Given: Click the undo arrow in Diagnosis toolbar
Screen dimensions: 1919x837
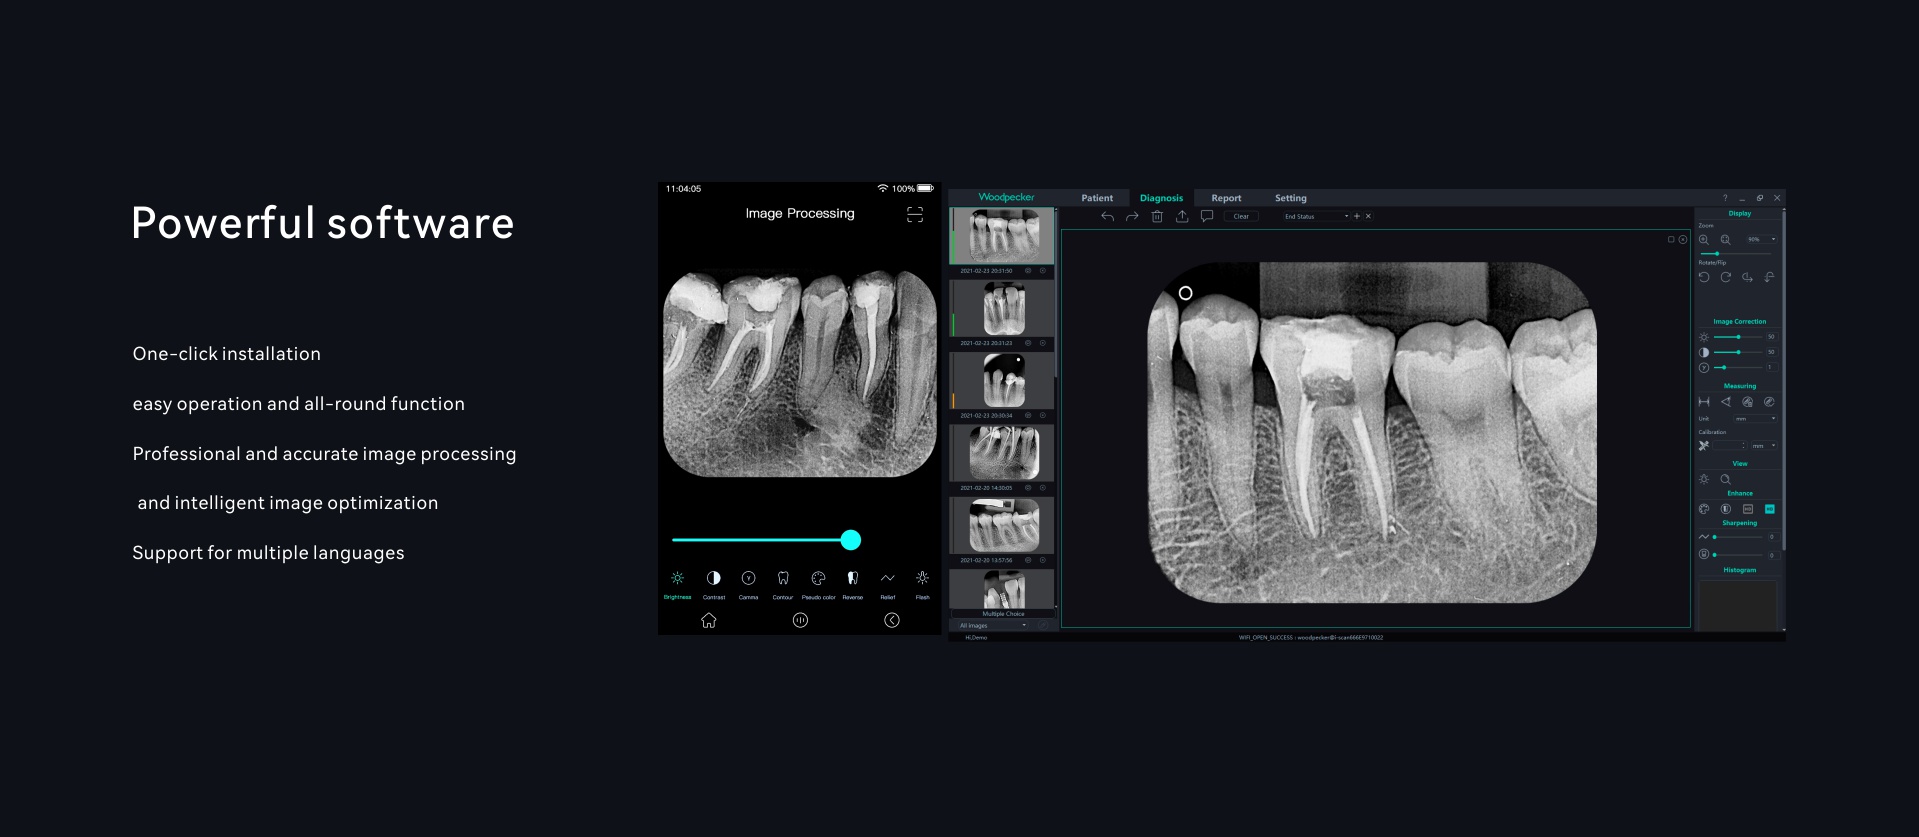Looking at the screenshot, I should 1107,216.
